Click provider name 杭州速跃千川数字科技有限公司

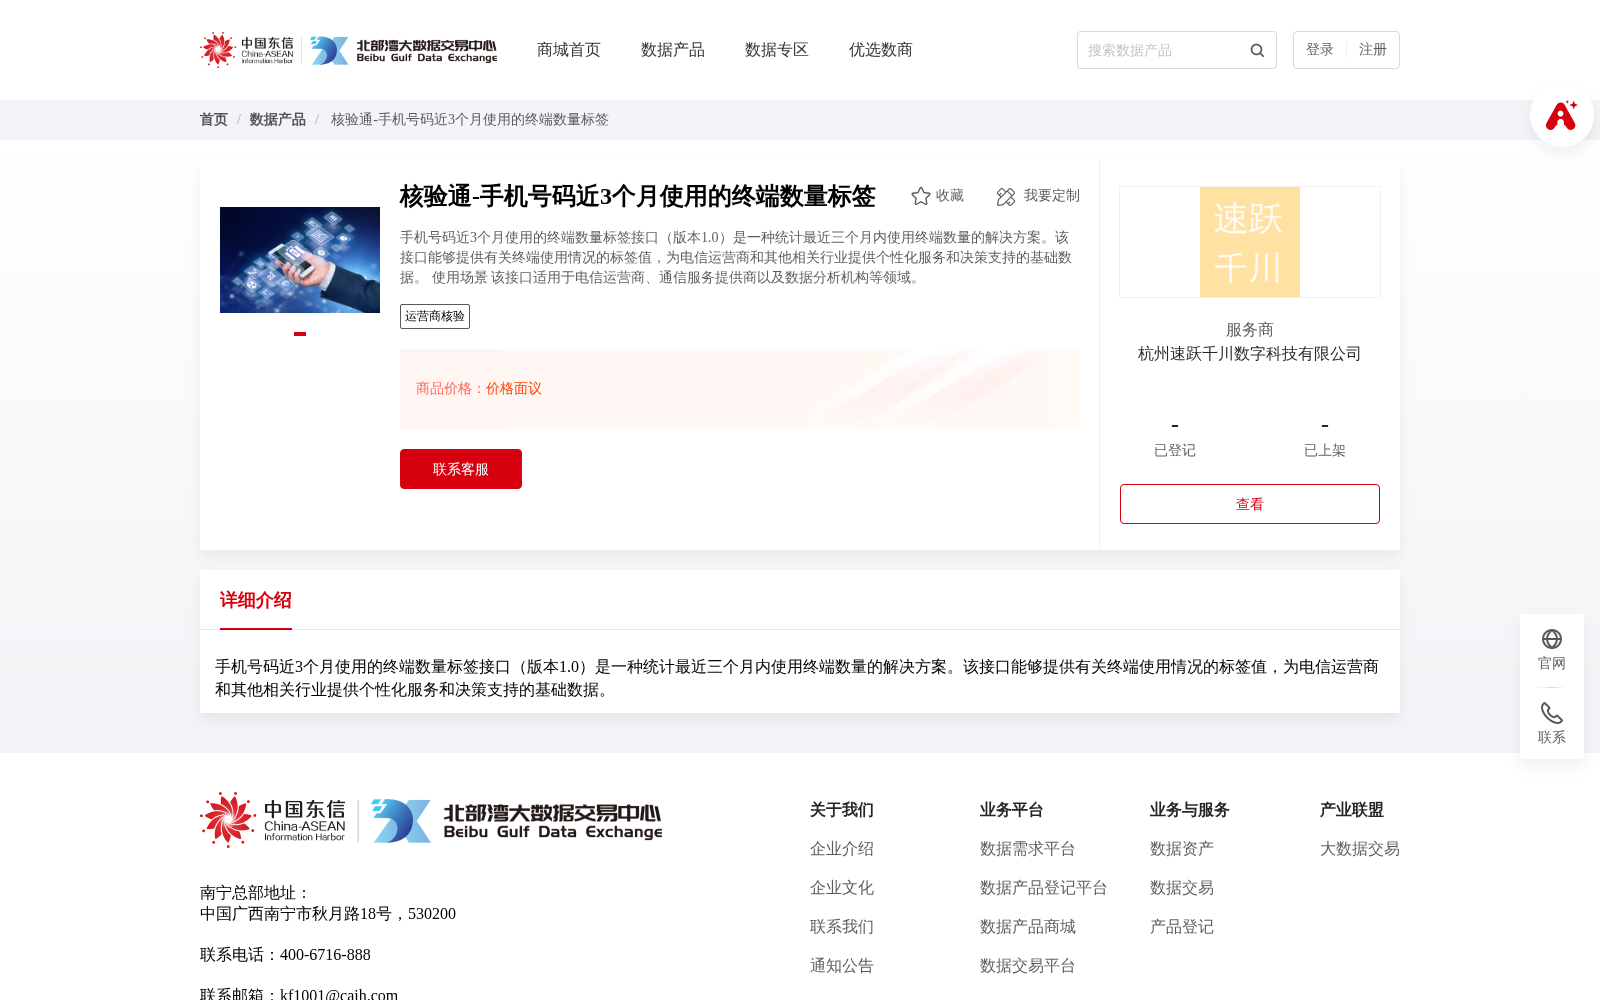[x=1250, y=354]
